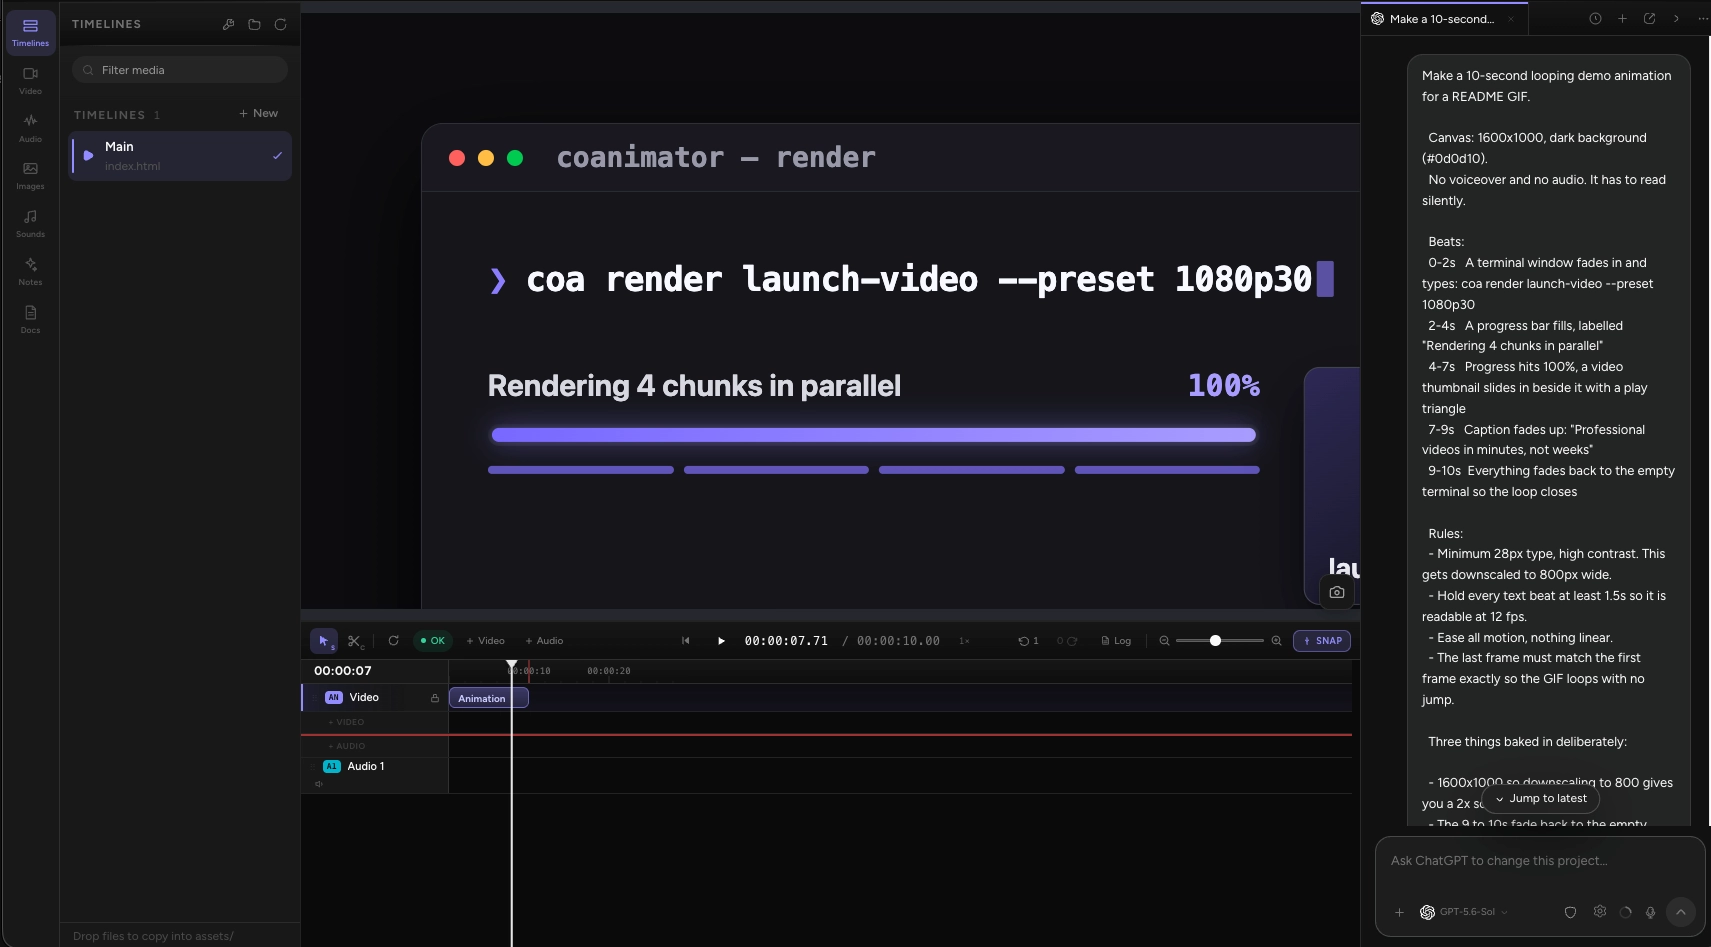The height and width of the screenshot is (947, 1711).
Task: Skip to the start of timeline
Action: (685, 641)
